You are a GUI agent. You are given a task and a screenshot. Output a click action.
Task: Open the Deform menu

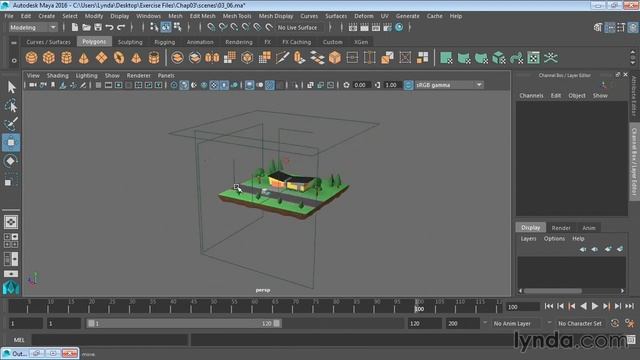point(363,16)
